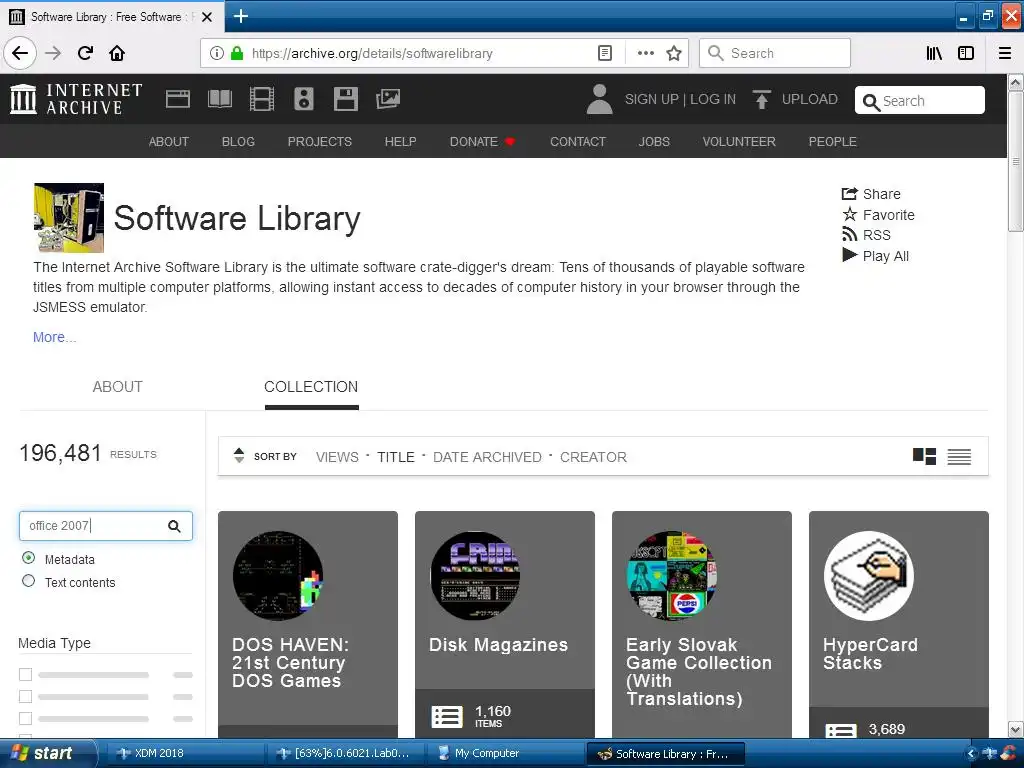Screen dimensions: 1024x768
Task: Click the browser Forward arrow button
Action: pos(53,53)
